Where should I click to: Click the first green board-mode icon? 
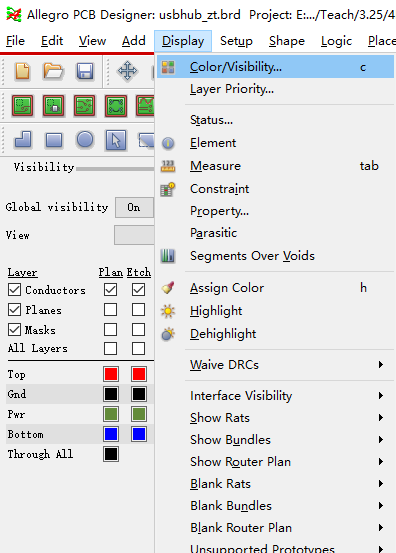click(x=23, y=105)
